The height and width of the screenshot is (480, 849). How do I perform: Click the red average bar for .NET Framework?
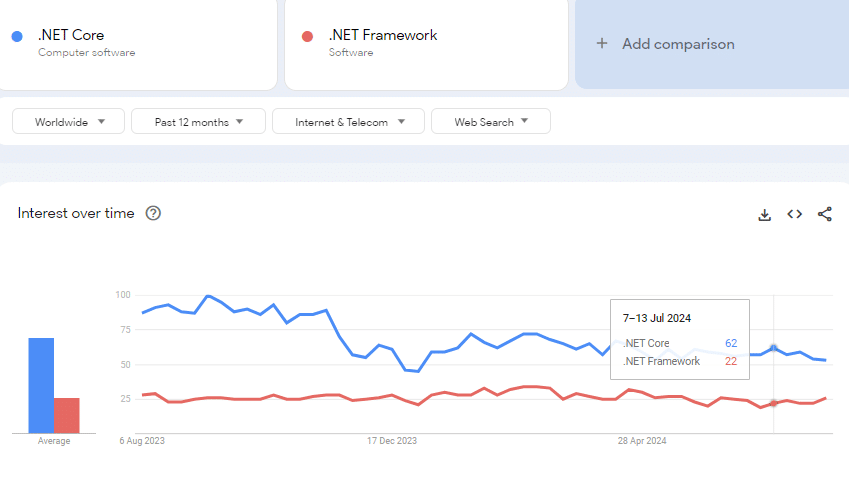click(x=66, y=415)
